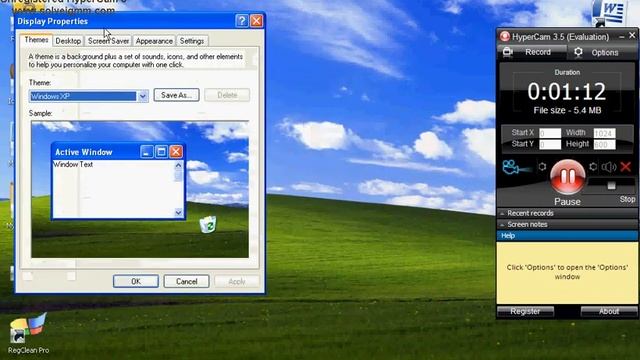Switch to the Desktop tab in Display Properties
Viewport: 640px width, 360px height.
click(x=68, y=41)
